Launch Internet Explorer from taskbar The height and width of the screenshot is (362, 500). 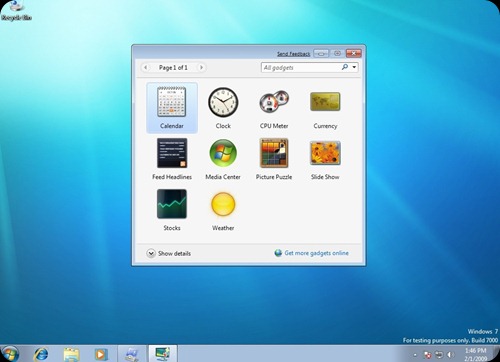(x=41, y=354)
